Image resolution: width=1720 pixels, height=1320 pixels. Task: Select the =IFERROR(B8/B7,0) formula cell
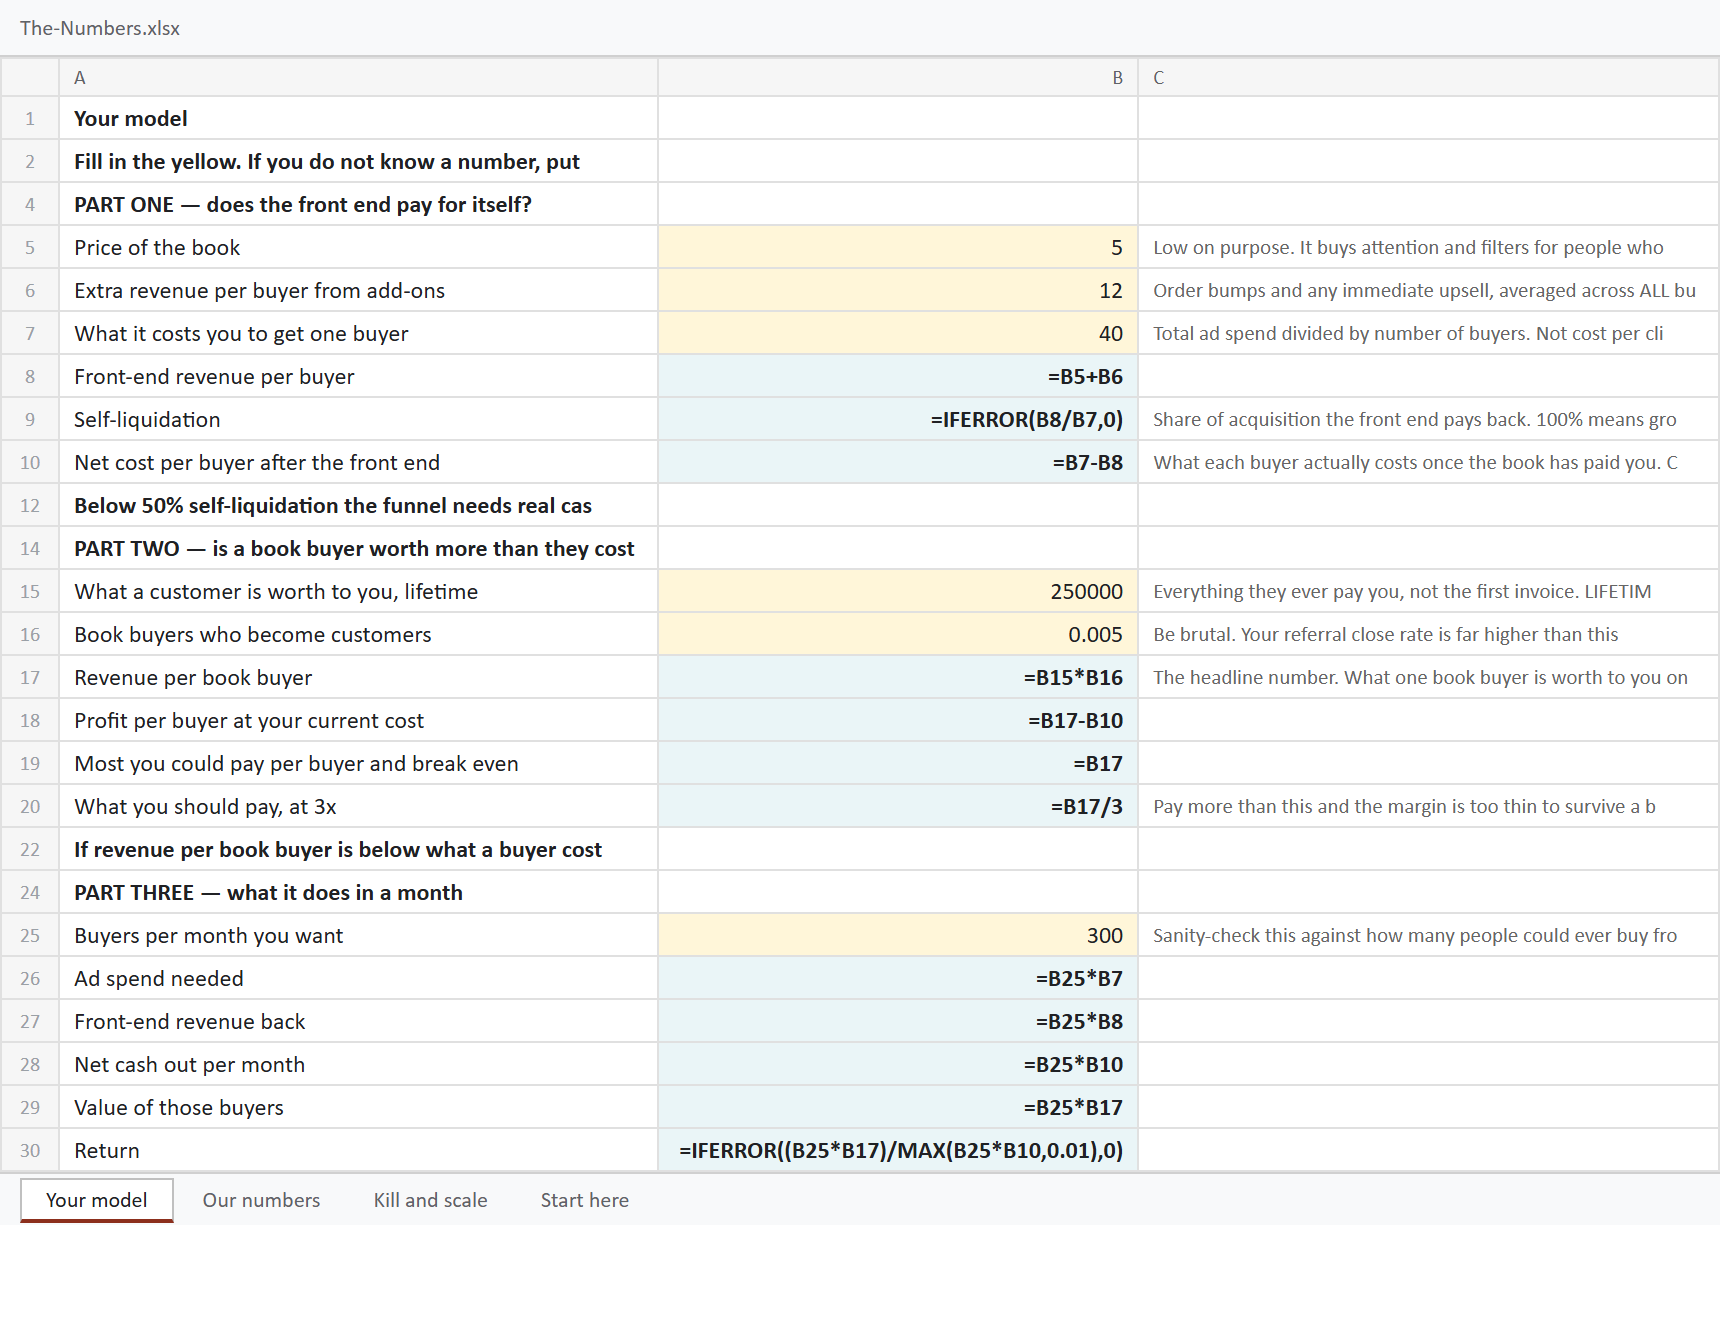[898, 419]
